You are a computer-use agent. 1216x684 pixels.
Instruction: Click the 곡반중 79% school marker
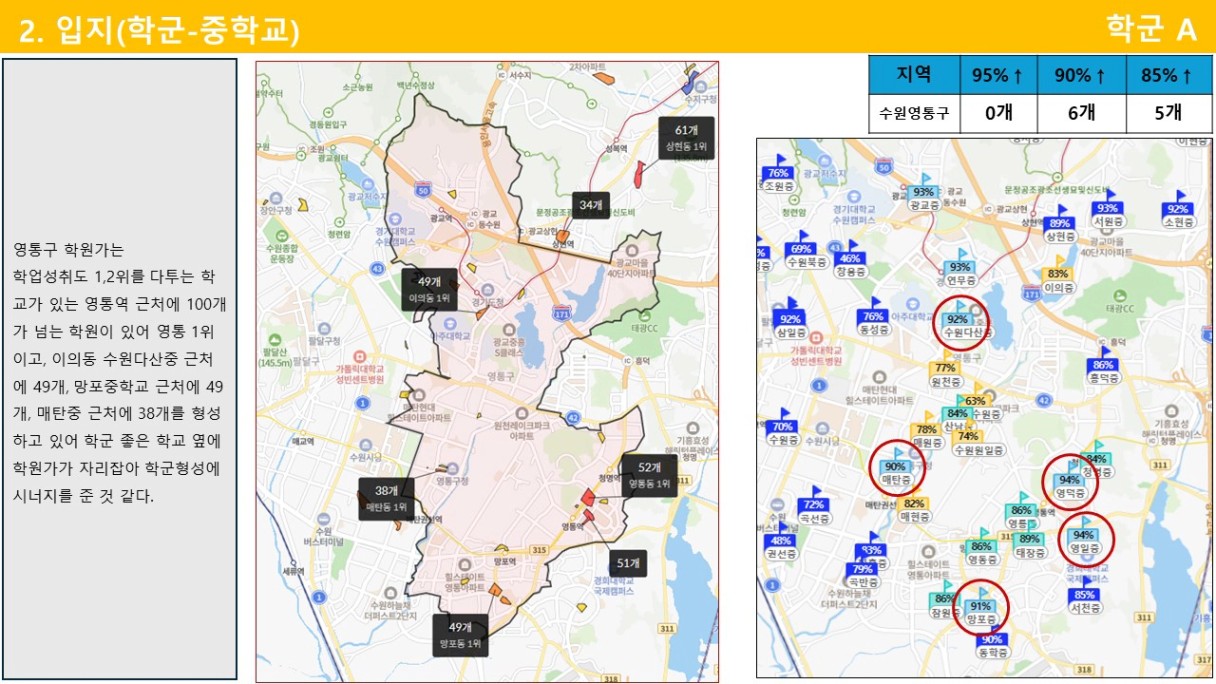coord(863,569)
